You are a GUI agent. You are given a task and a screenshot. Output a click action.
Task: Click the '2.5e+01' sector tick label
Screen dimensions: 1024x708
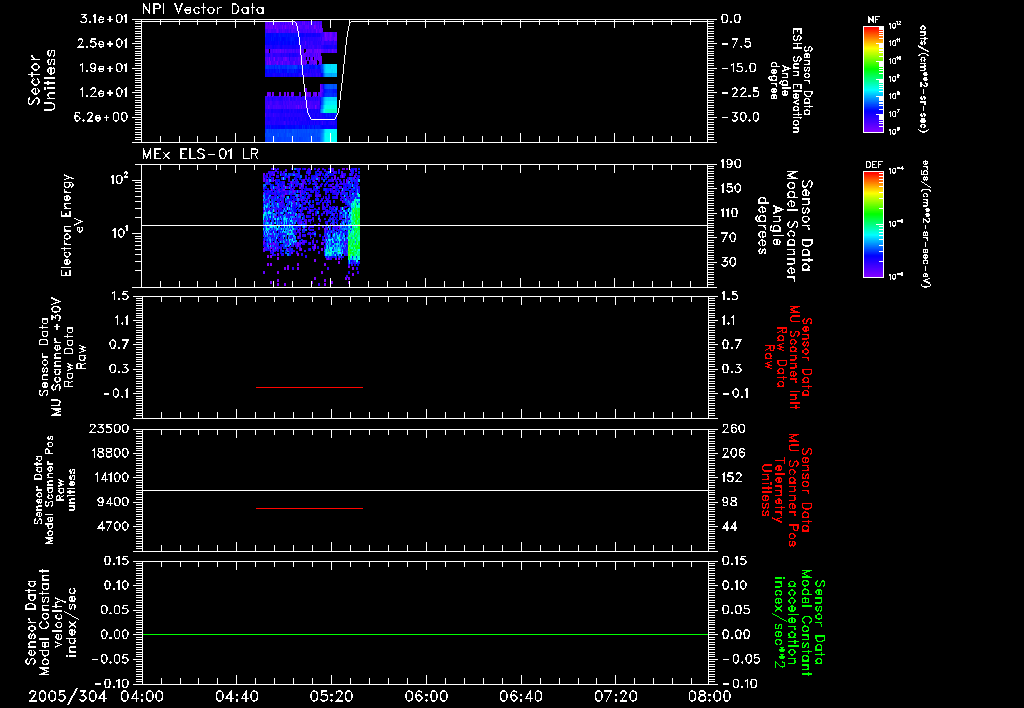103,43
